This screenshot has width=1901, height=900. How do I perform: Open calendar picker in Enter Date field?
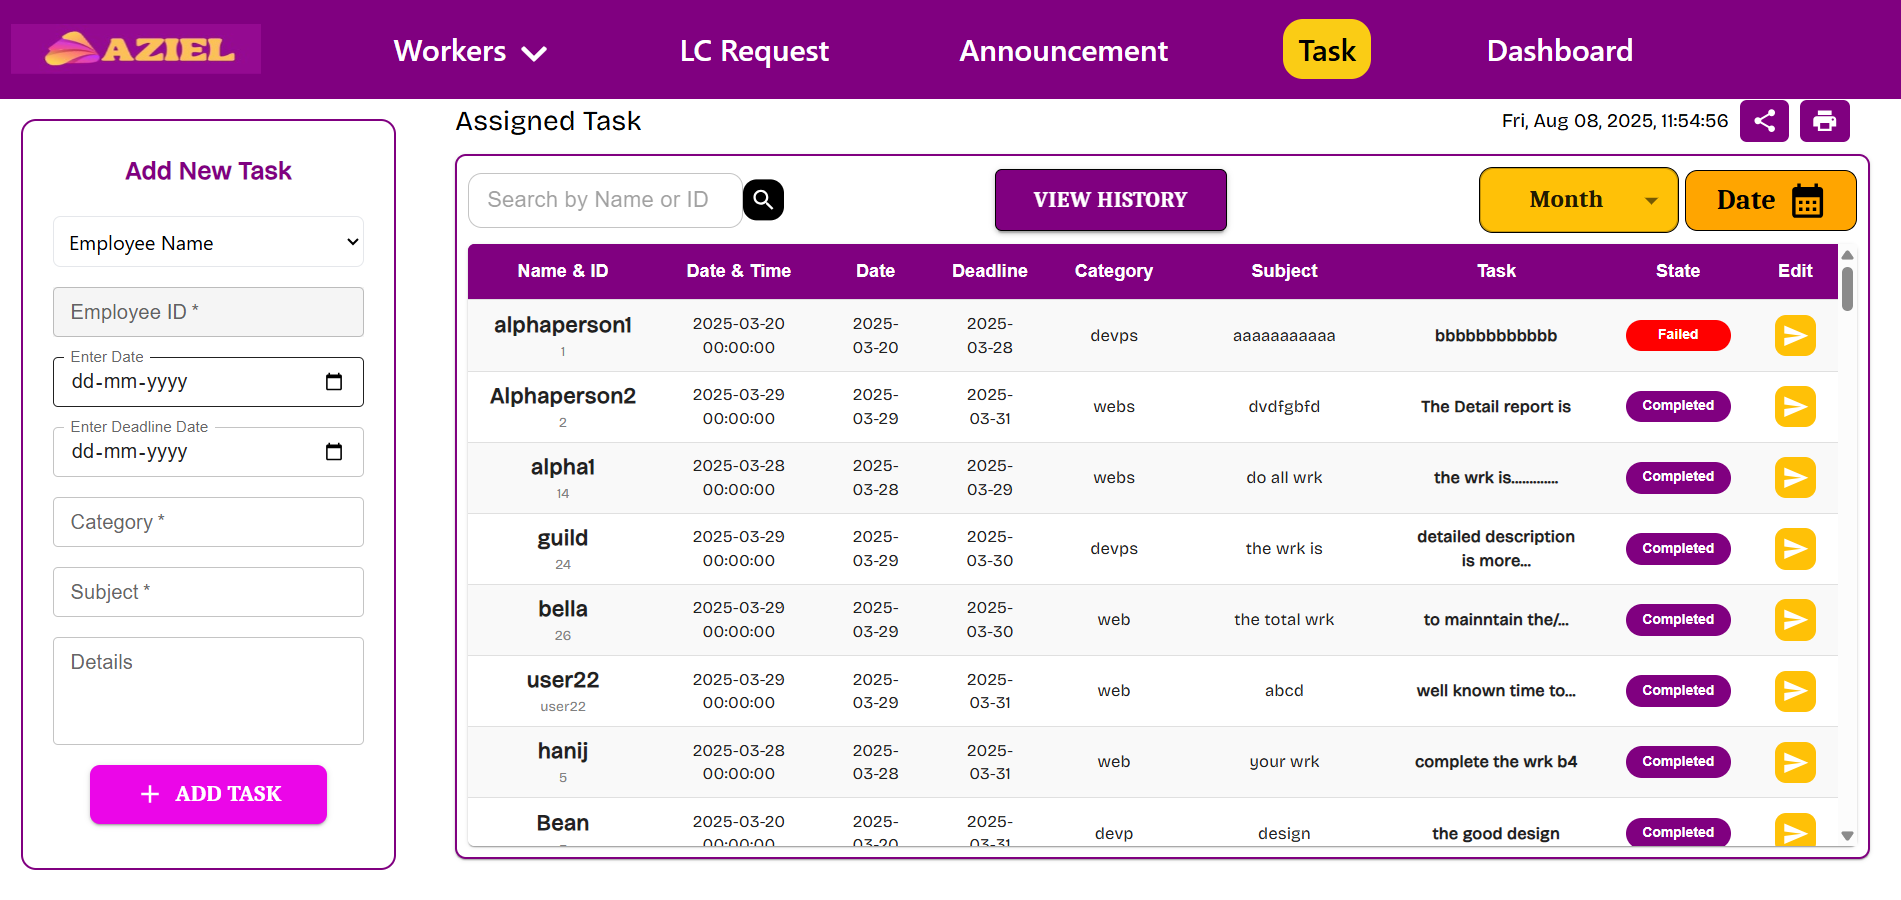[x=334, y=382]
